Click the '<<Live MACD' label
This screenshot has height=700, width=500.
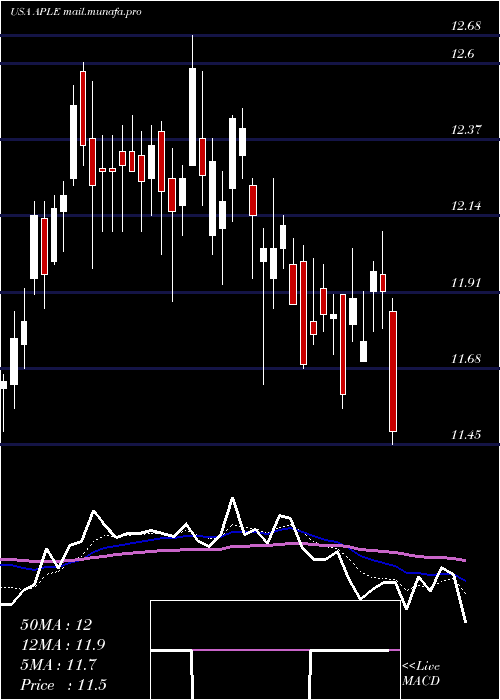pos(421,674)
